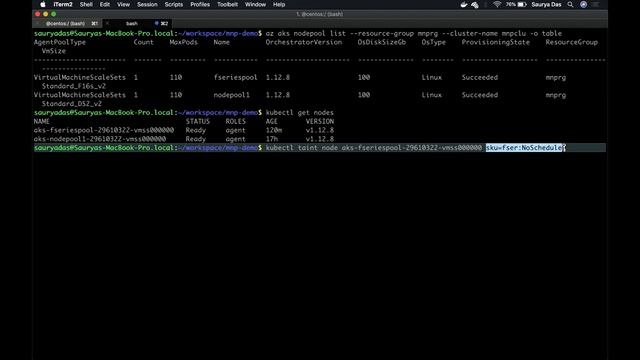Click the 'OsDiskSizeGb' column header

(x=382, y=42)
